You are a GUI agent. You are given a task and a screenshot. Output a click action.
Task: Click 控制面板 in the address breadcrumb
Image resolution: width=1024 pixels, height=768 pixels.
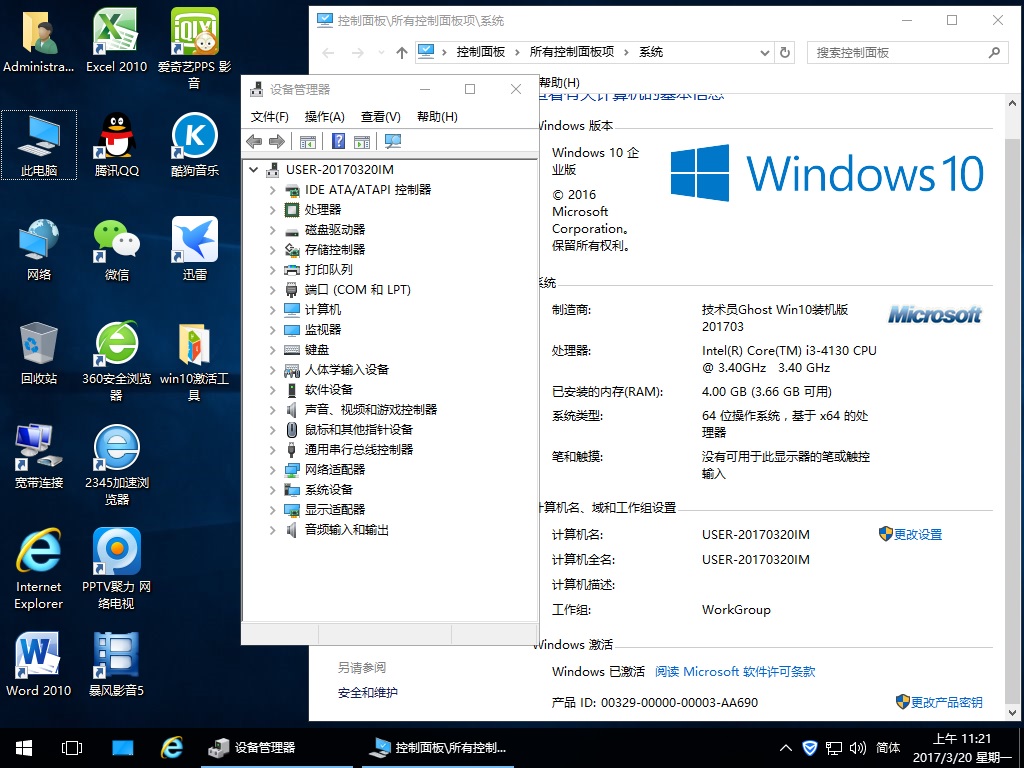coord(481,52)
